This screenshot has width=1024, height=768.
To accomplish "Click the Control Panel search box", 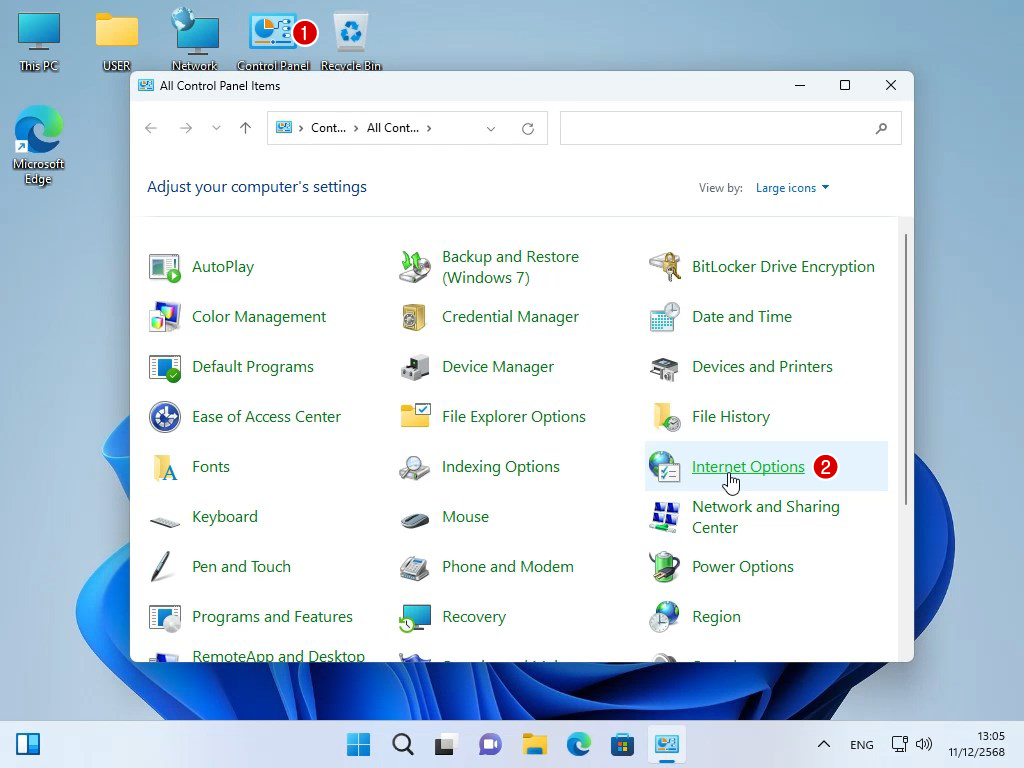I will point(718,128).
